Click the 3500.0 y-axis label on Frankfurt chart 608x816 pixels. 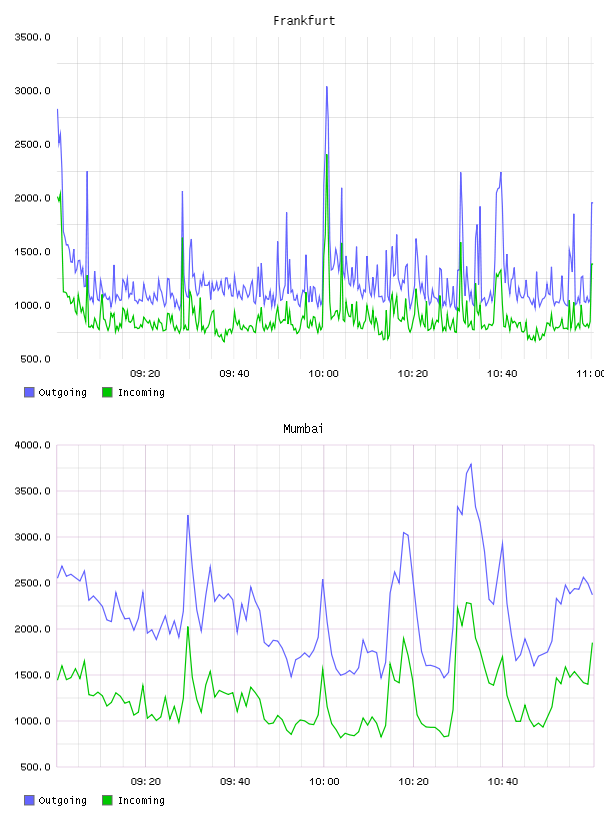[x=32, y=37]
